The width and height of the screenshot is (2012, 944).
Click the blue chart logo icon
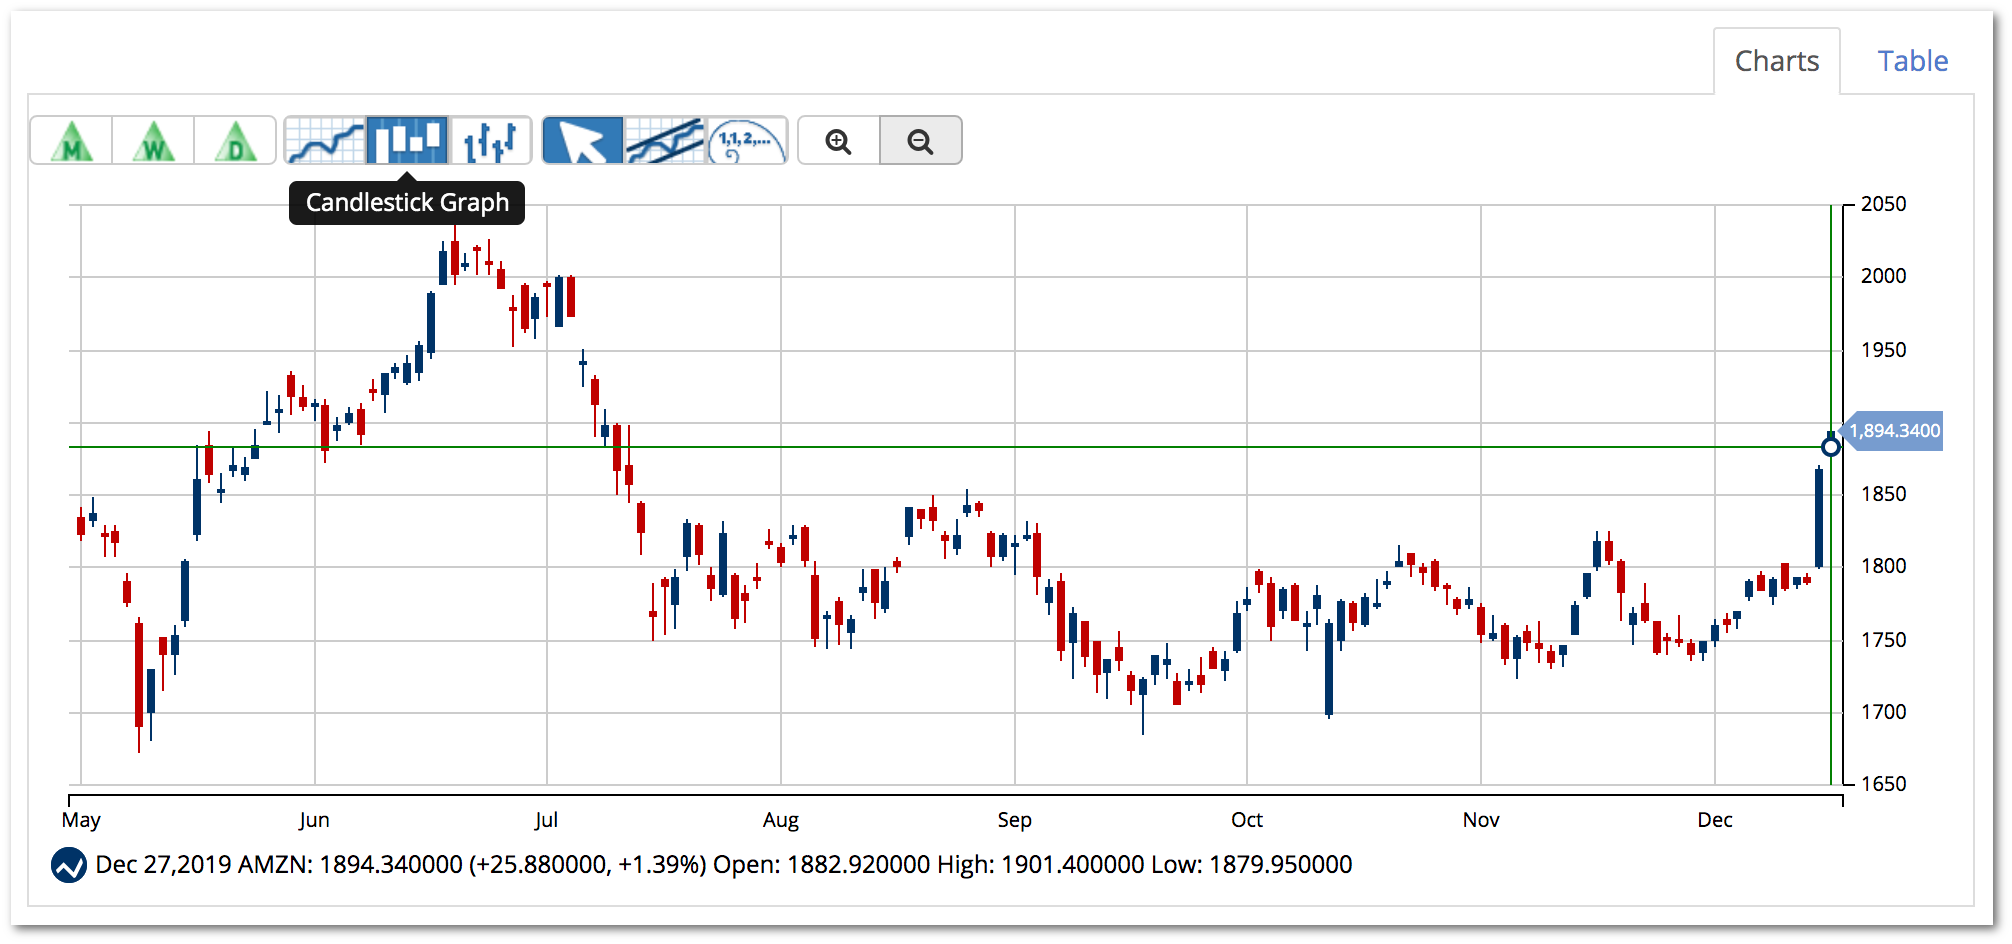click(69, 865)
